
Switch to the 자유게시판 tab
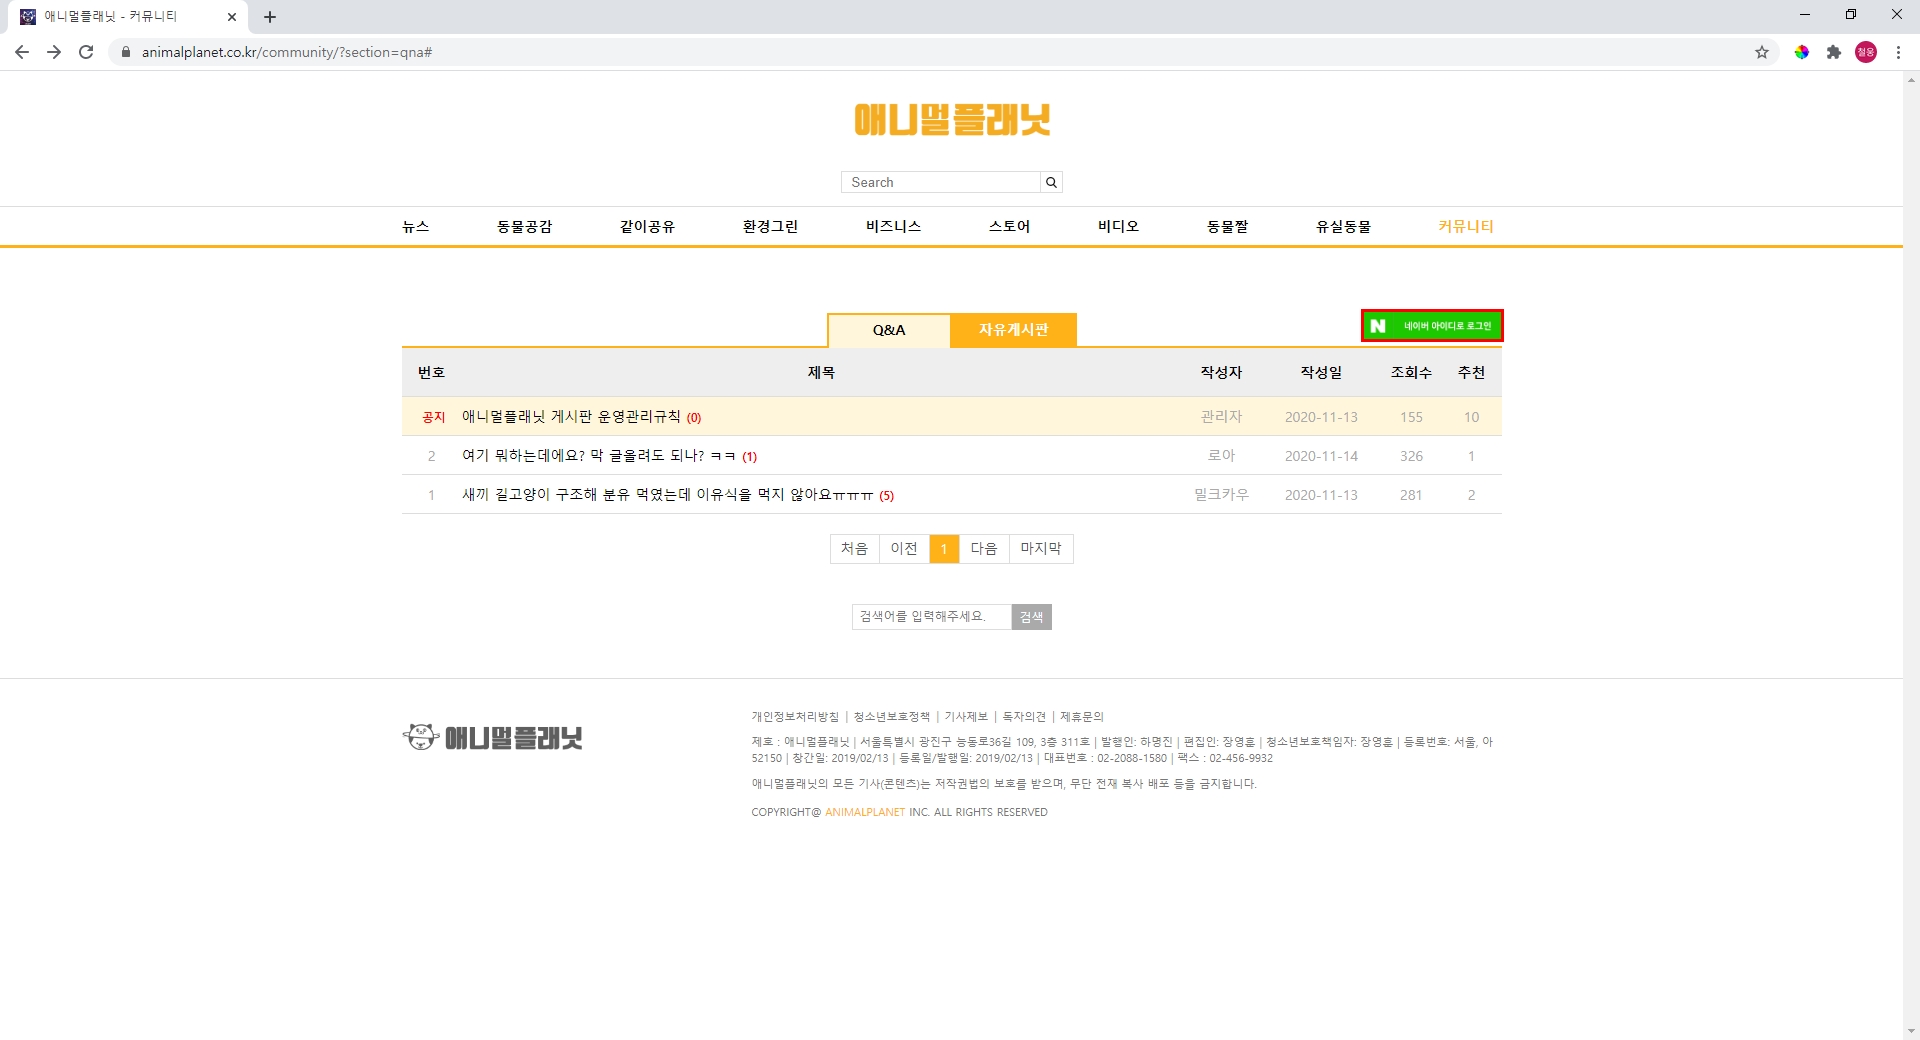(1013, 330)
